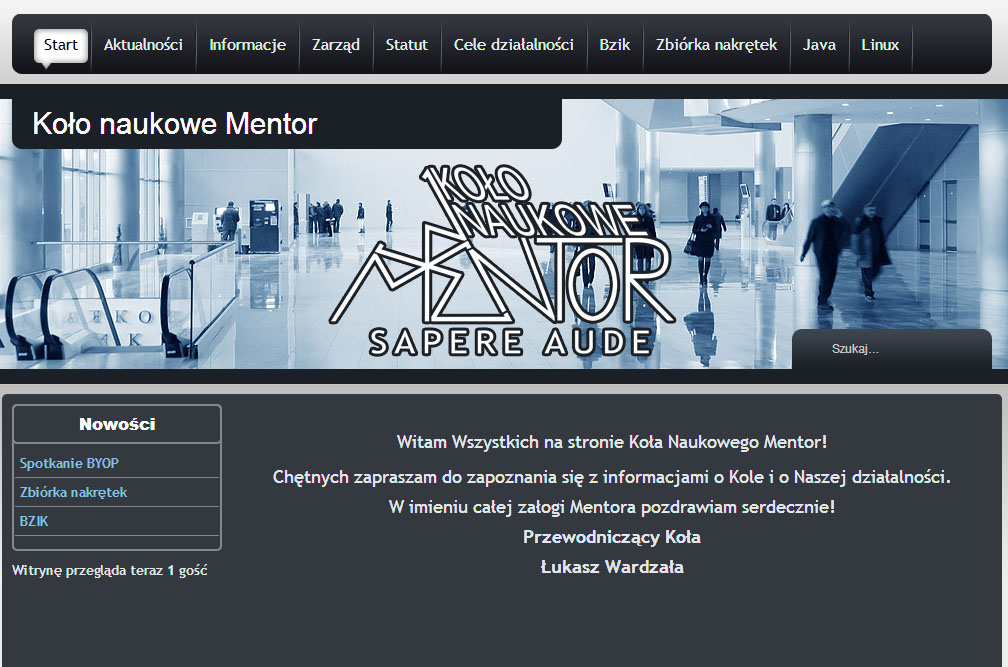The image size is (1008, 667).
Task: Open Zbiórka nakrętek link in Nowości
Action: [73, 492]
